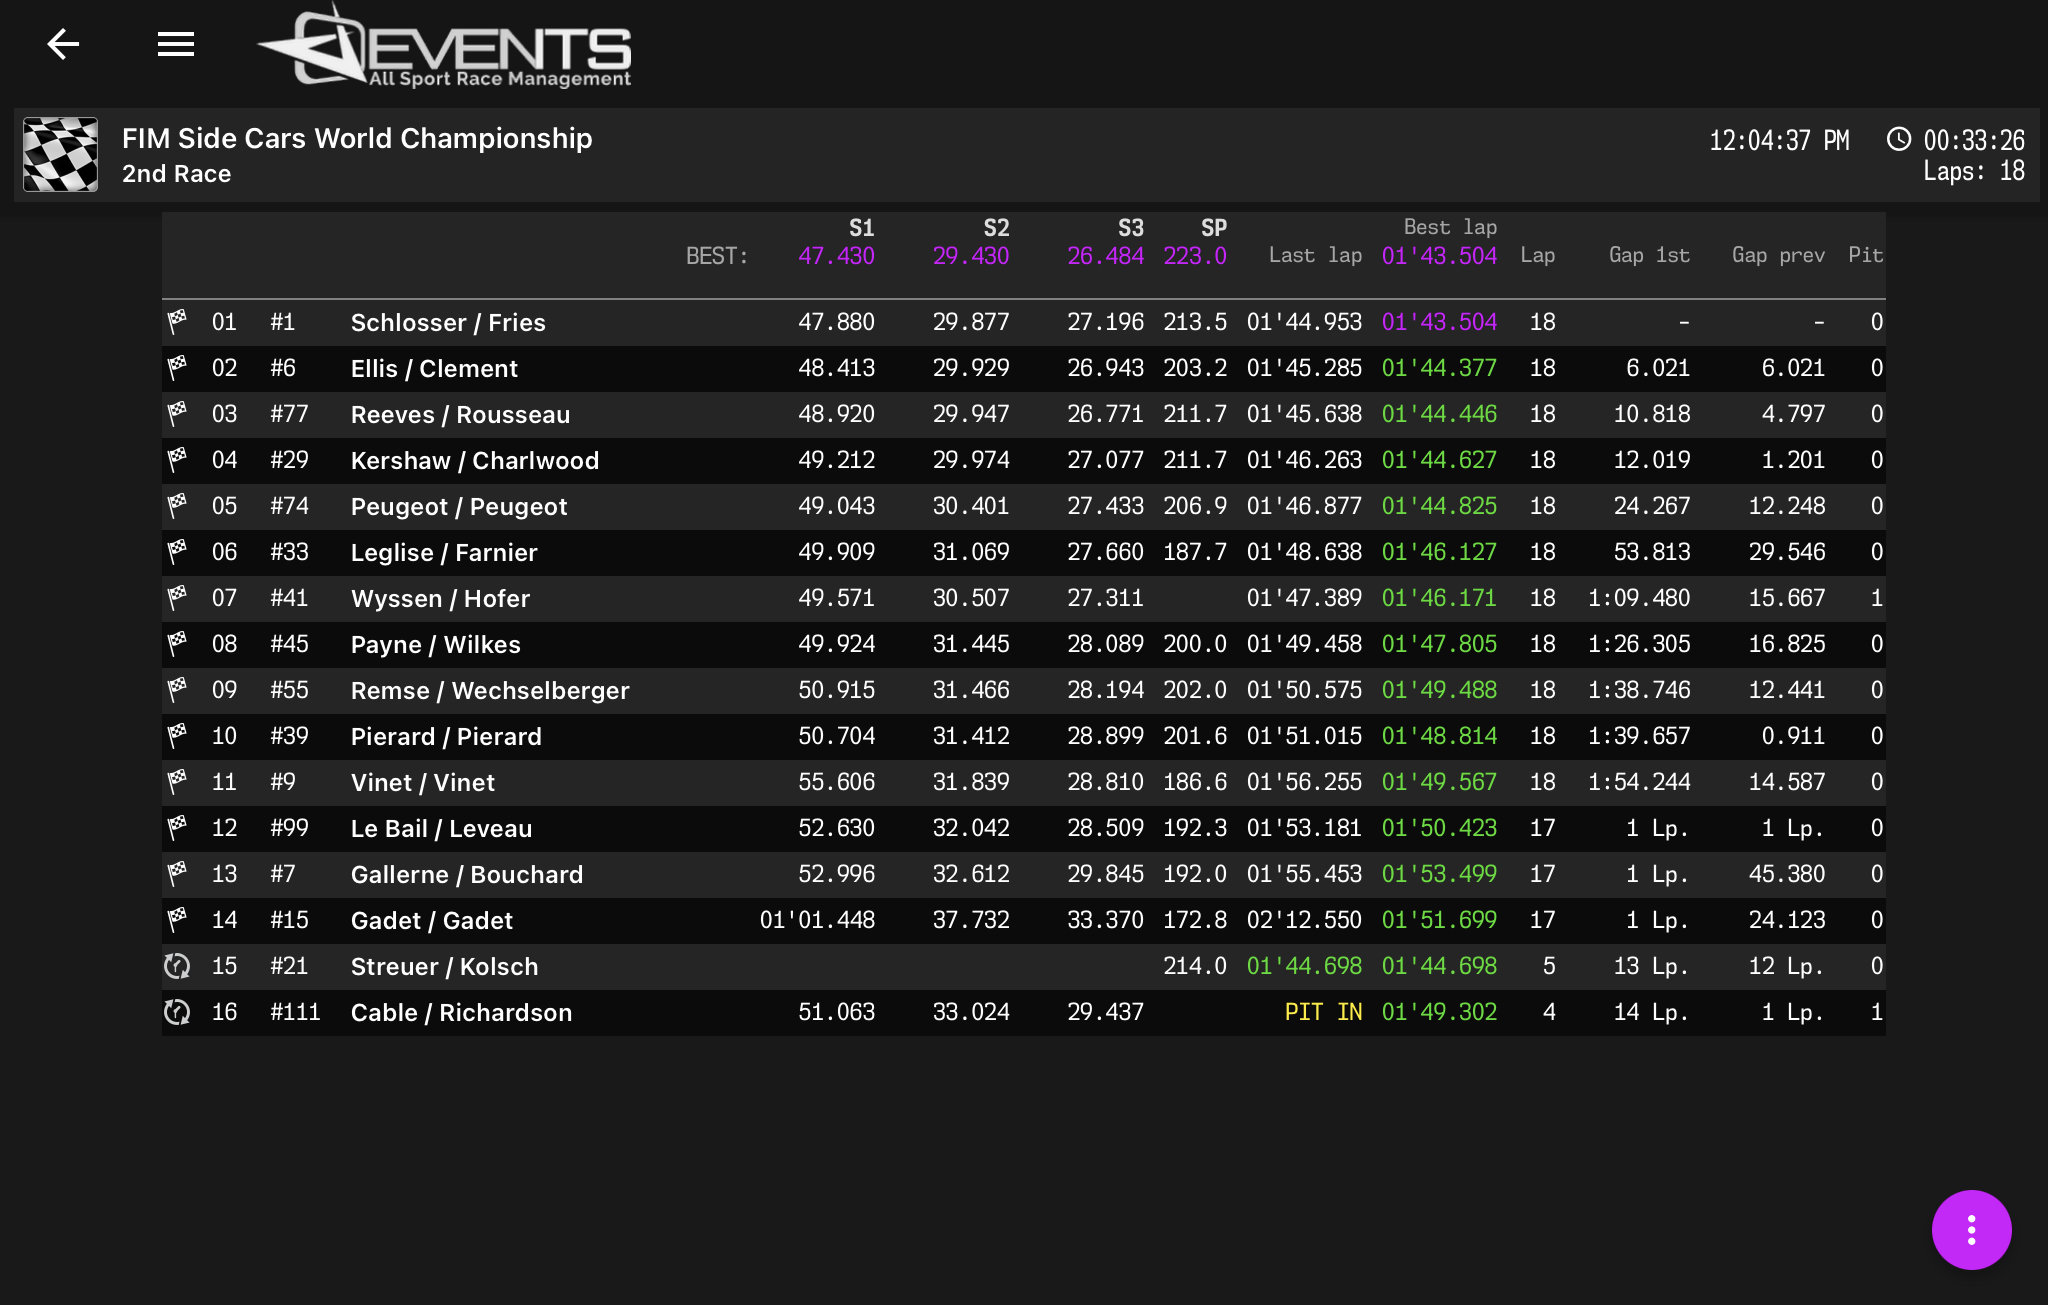
Task: Click the status icon for Cable / Richardson
Action: pyautogui.click(x=177, y=1012)
